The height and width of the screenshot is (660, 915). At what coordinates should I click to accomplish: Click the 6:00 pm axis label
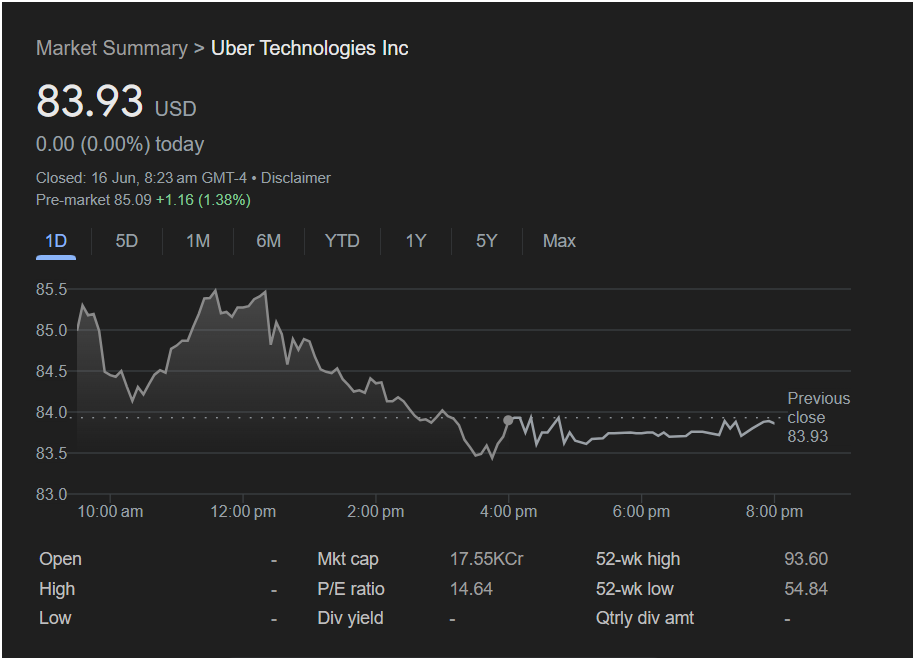click(641, 512)
